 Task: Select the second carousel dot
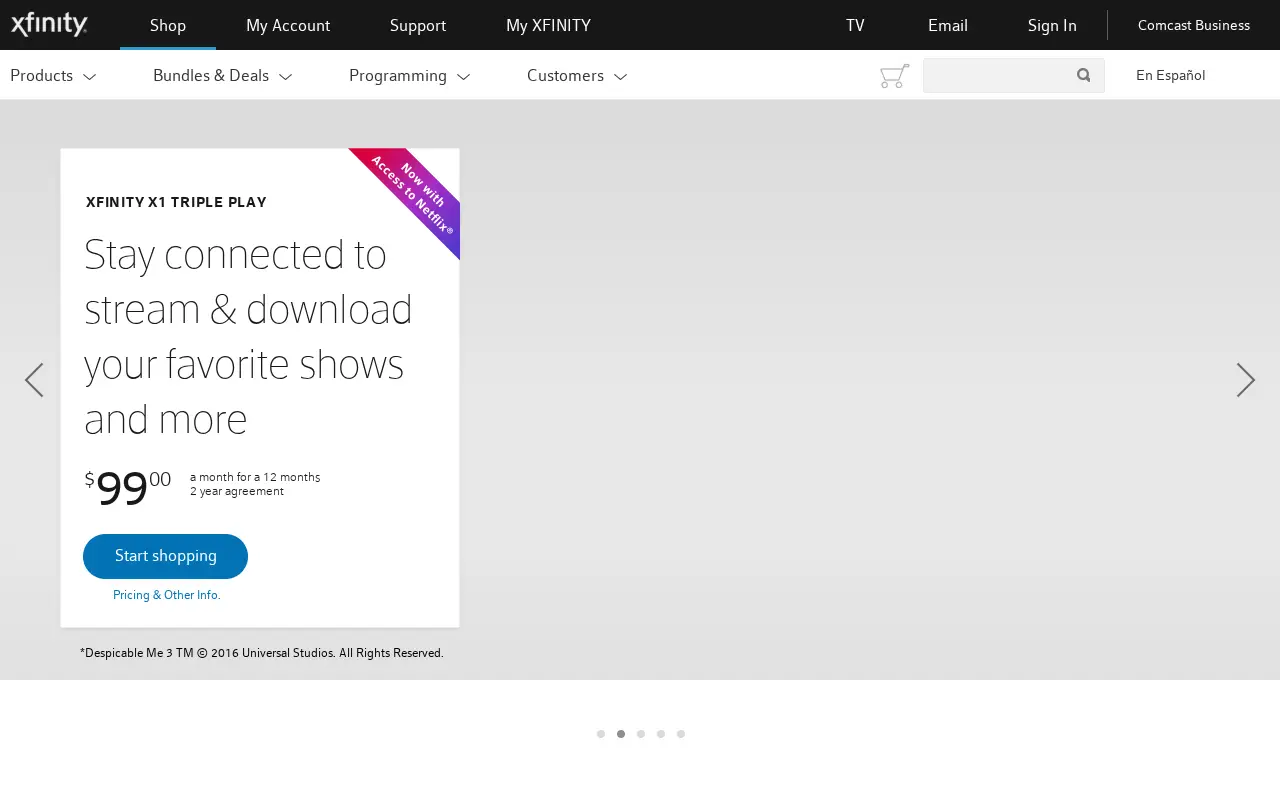621,734
